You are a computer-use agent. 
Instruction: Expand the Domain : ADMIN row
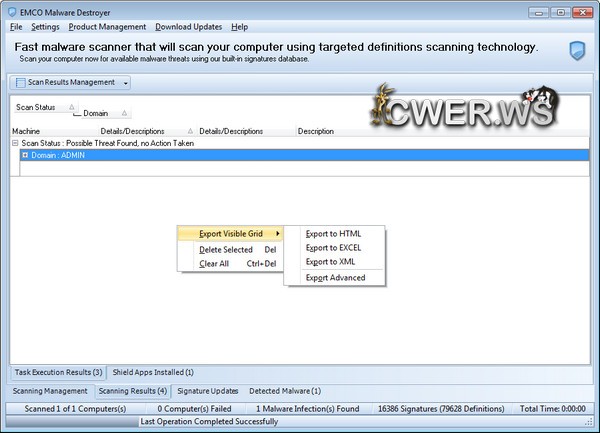(25, 155)
